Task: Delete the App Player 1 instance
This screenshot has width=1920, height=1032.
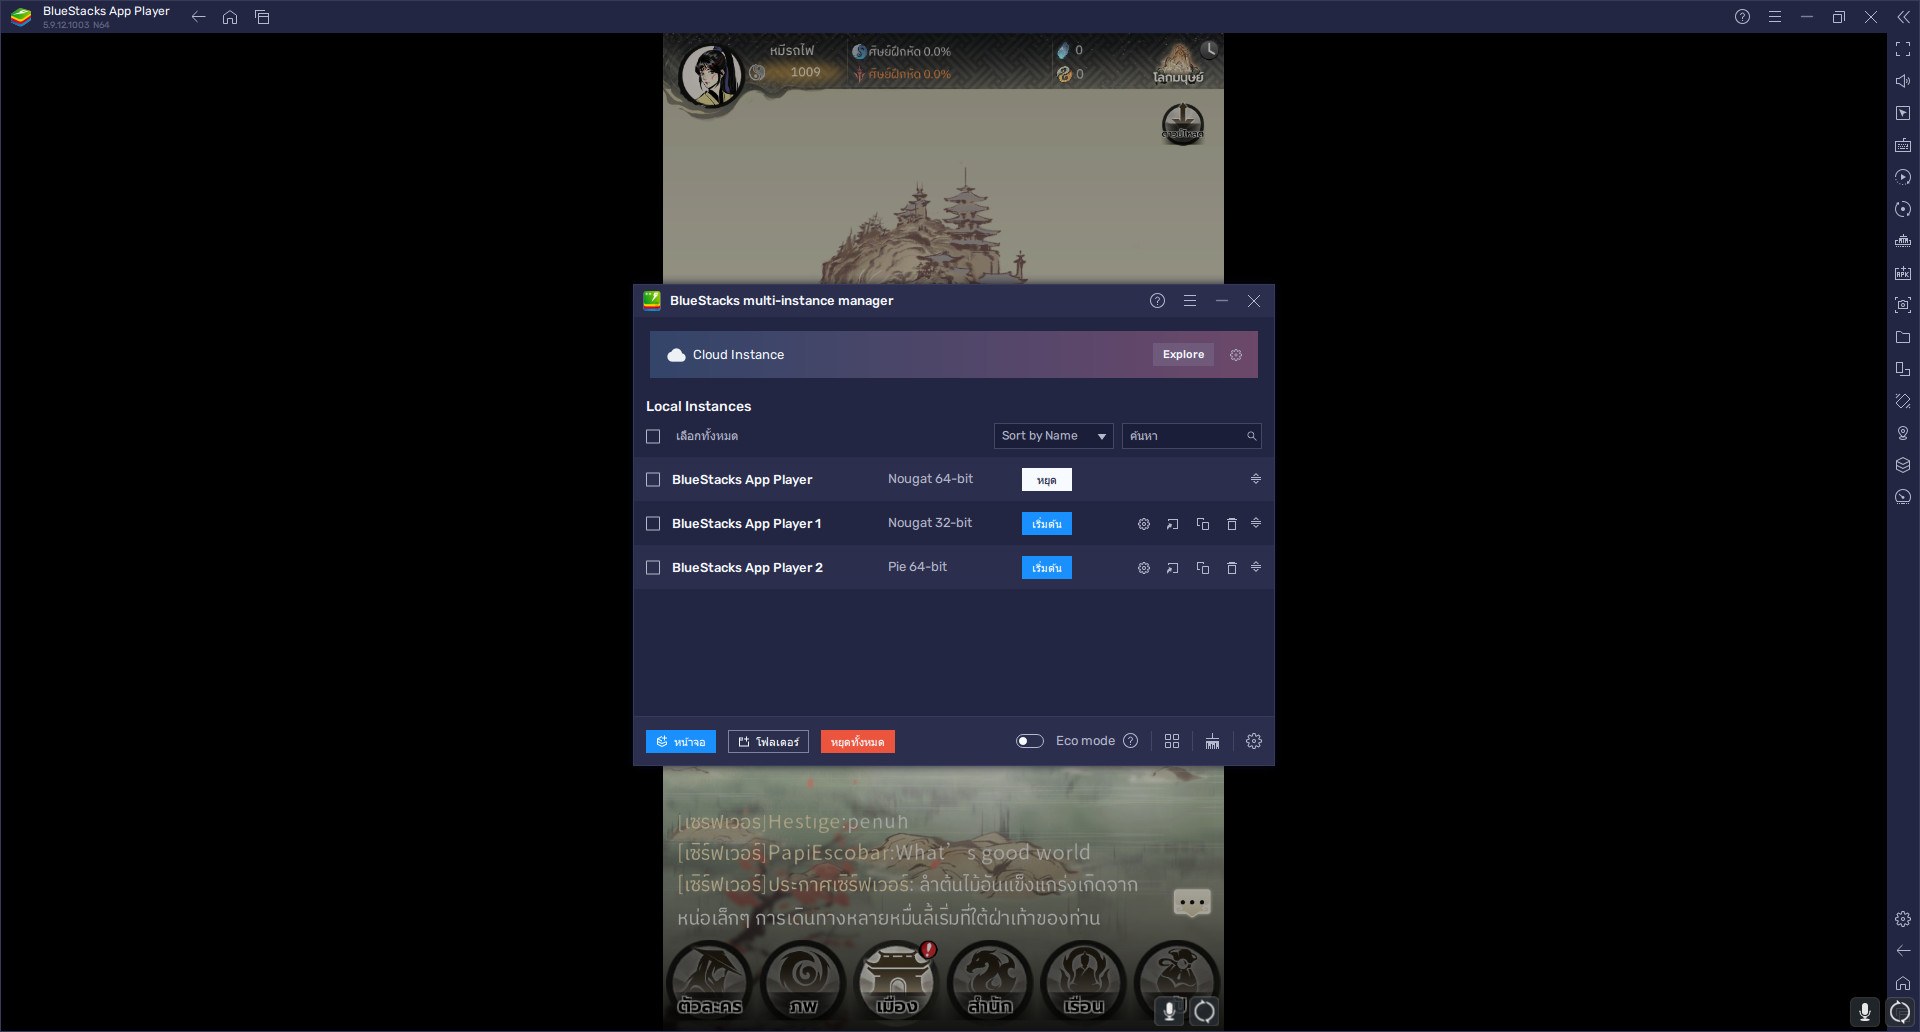Action: click(x=1232, y=524)
